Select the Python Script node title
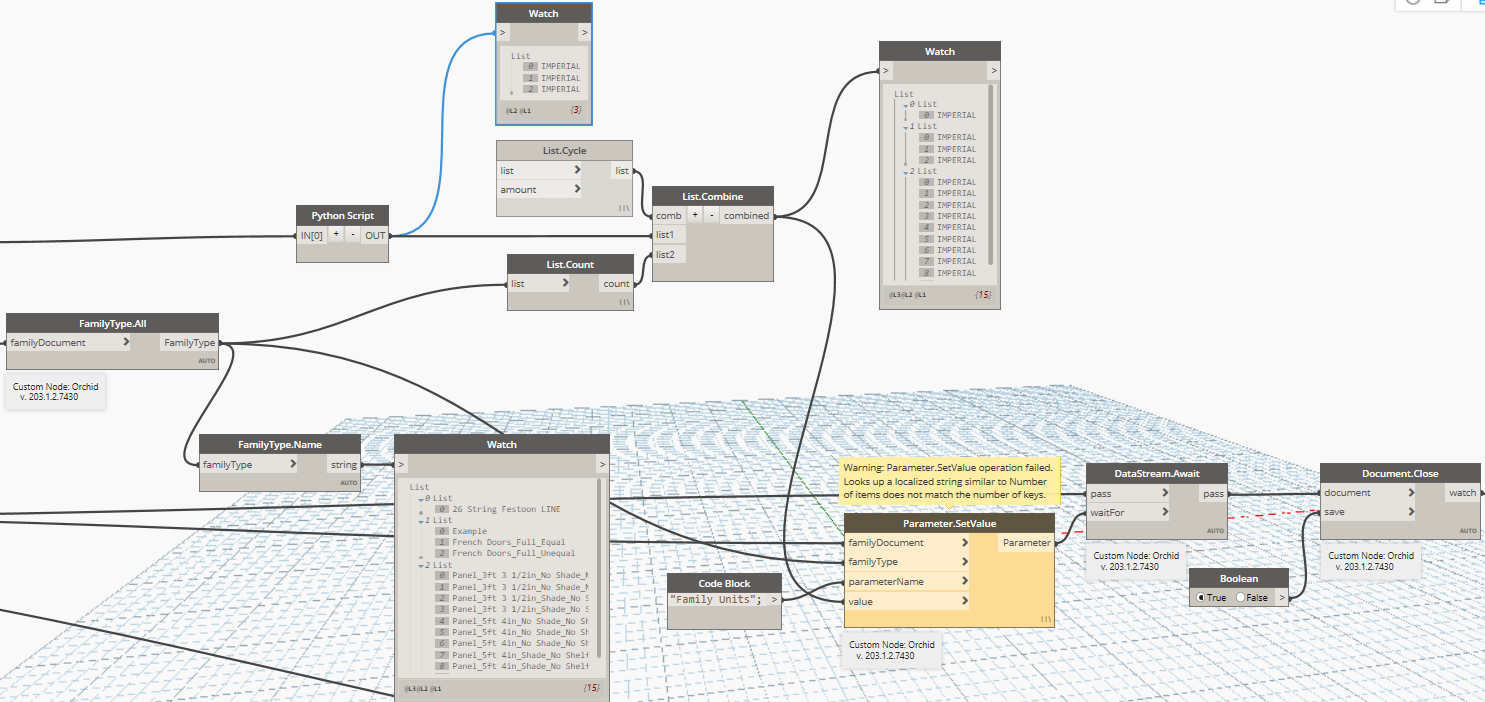1485x702 pixels. (342, 215)
